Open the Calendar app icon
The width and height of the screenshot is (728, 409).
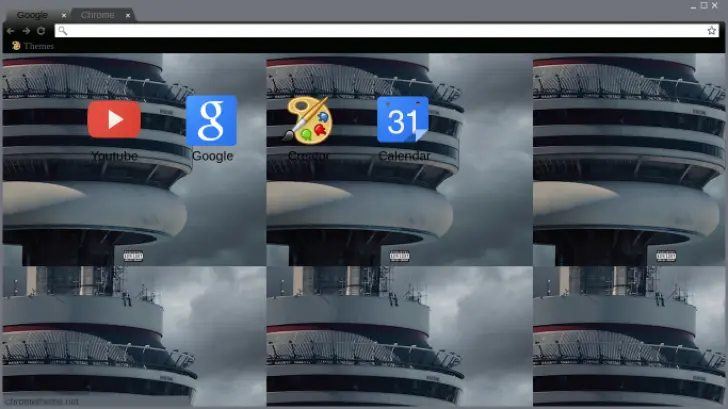[x=403, y=120]
